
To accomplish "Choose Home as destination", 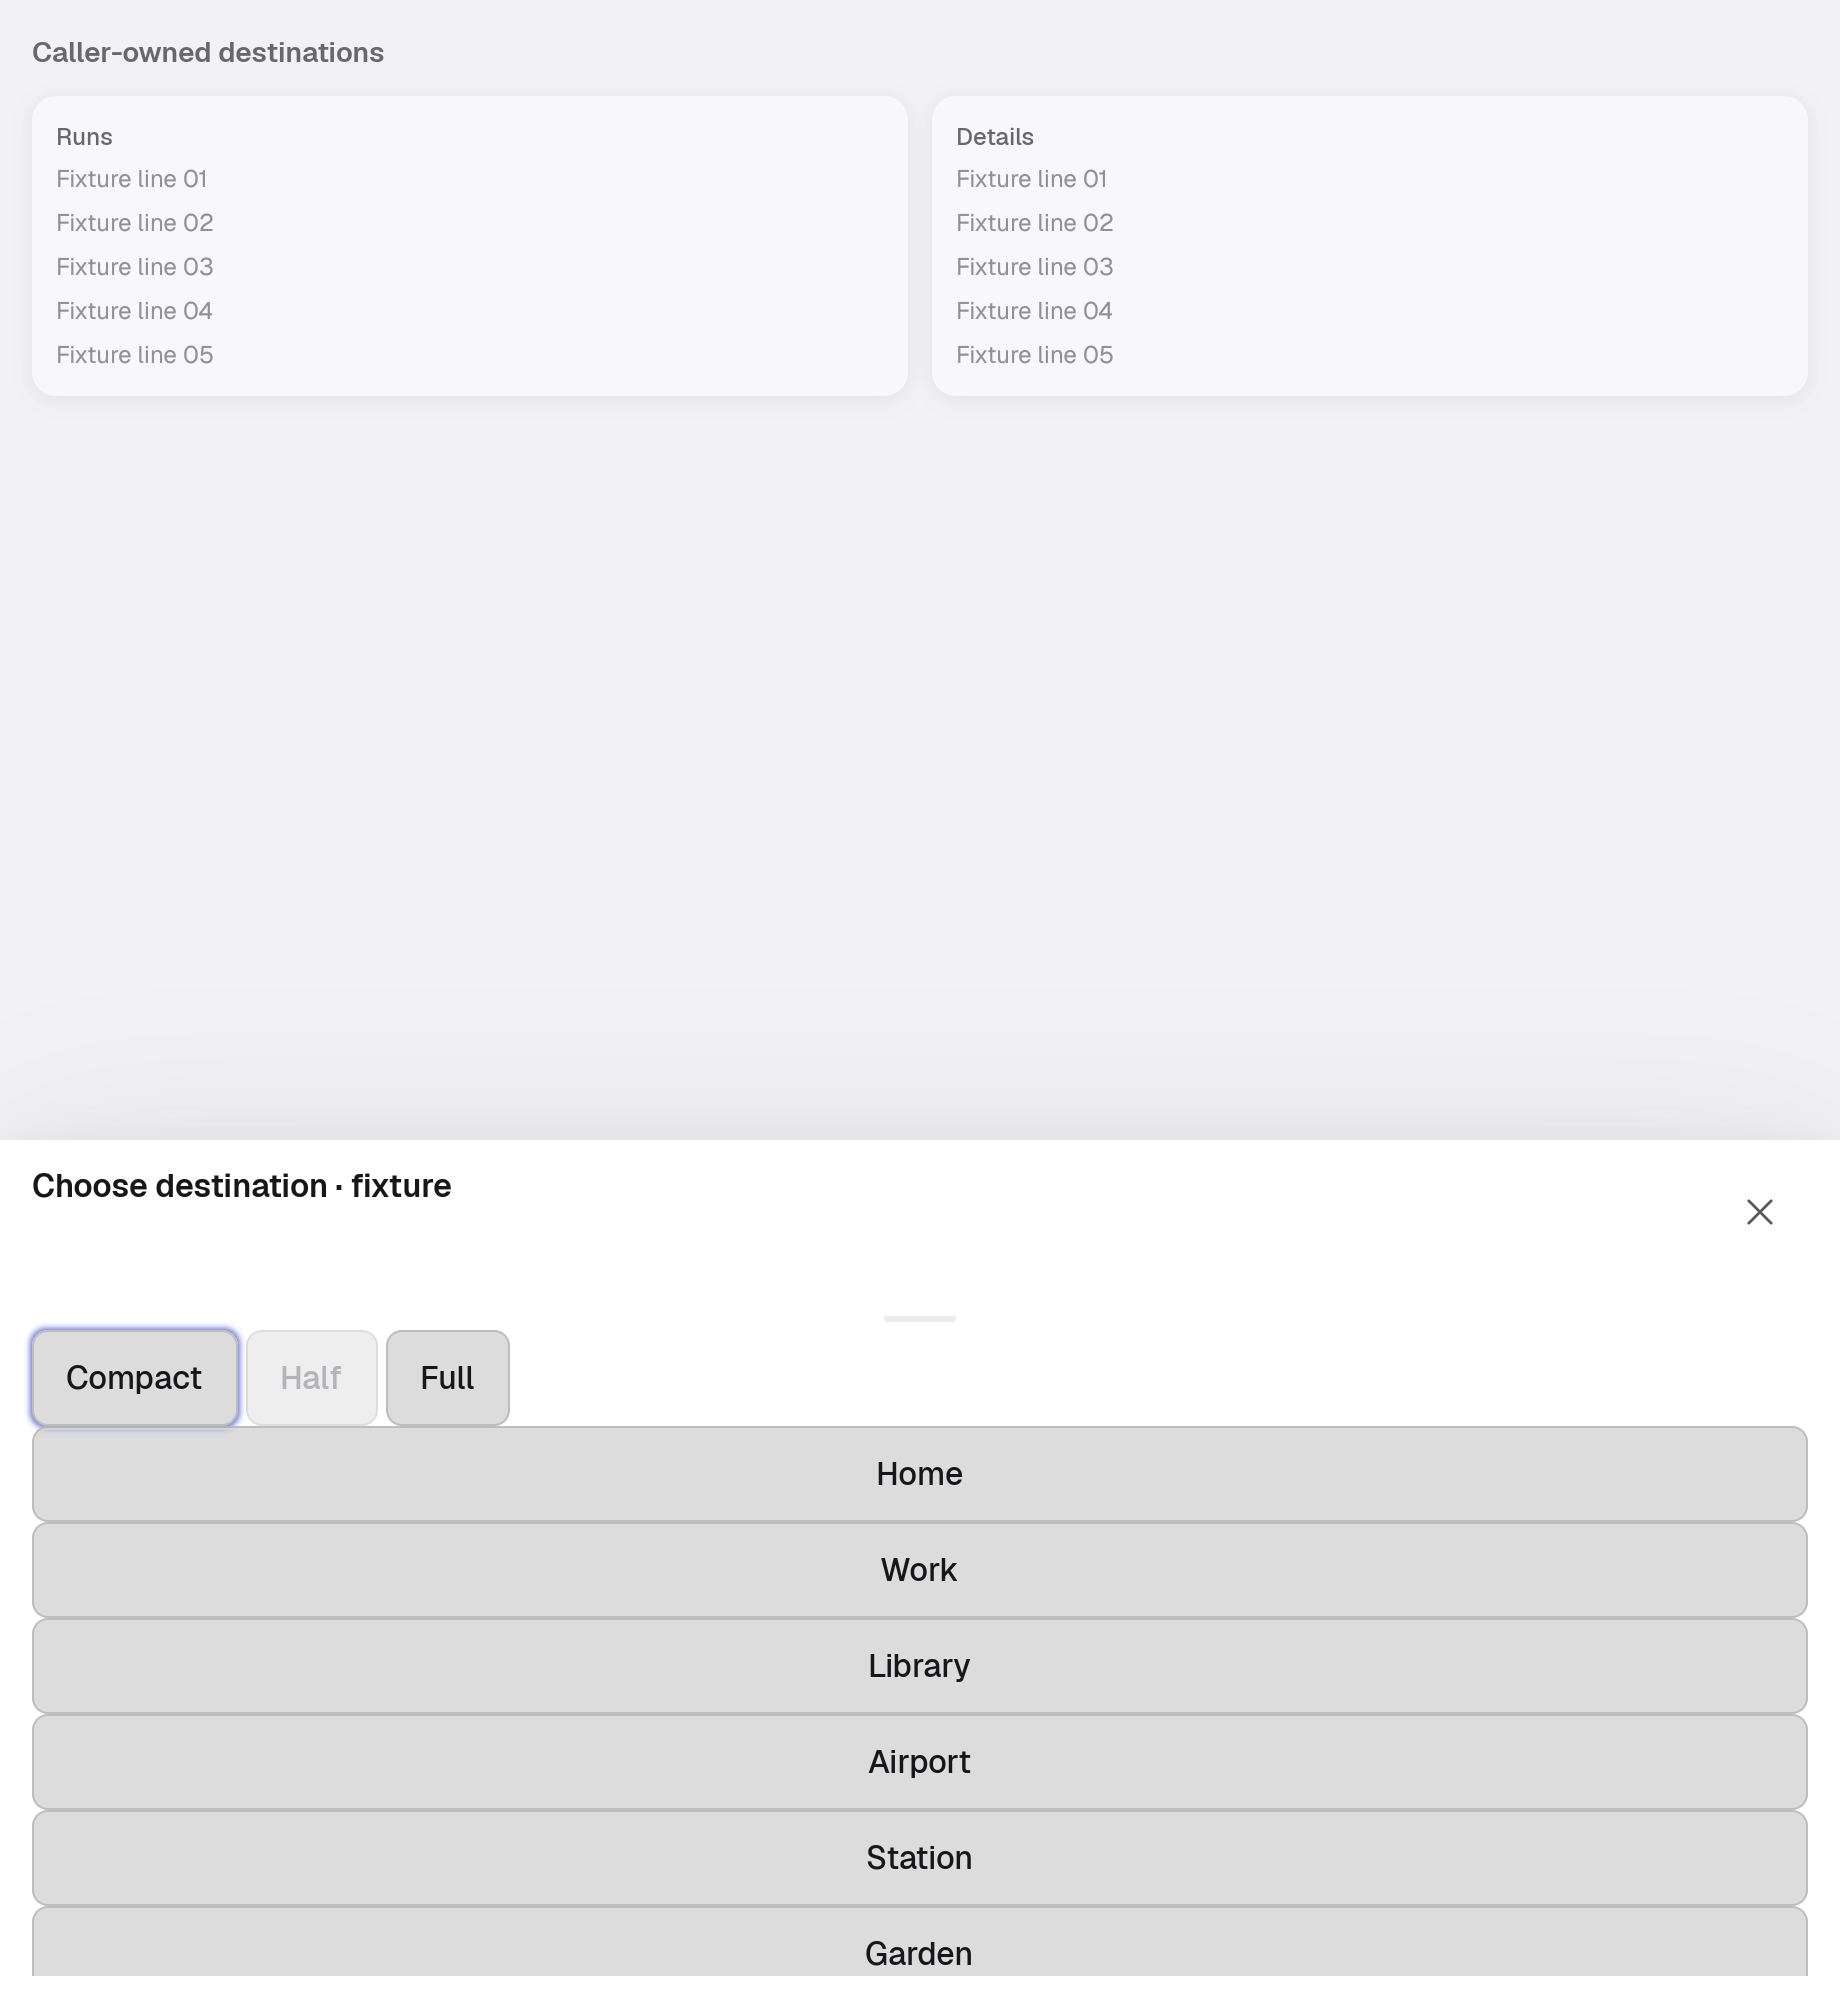I will 920,1474.
